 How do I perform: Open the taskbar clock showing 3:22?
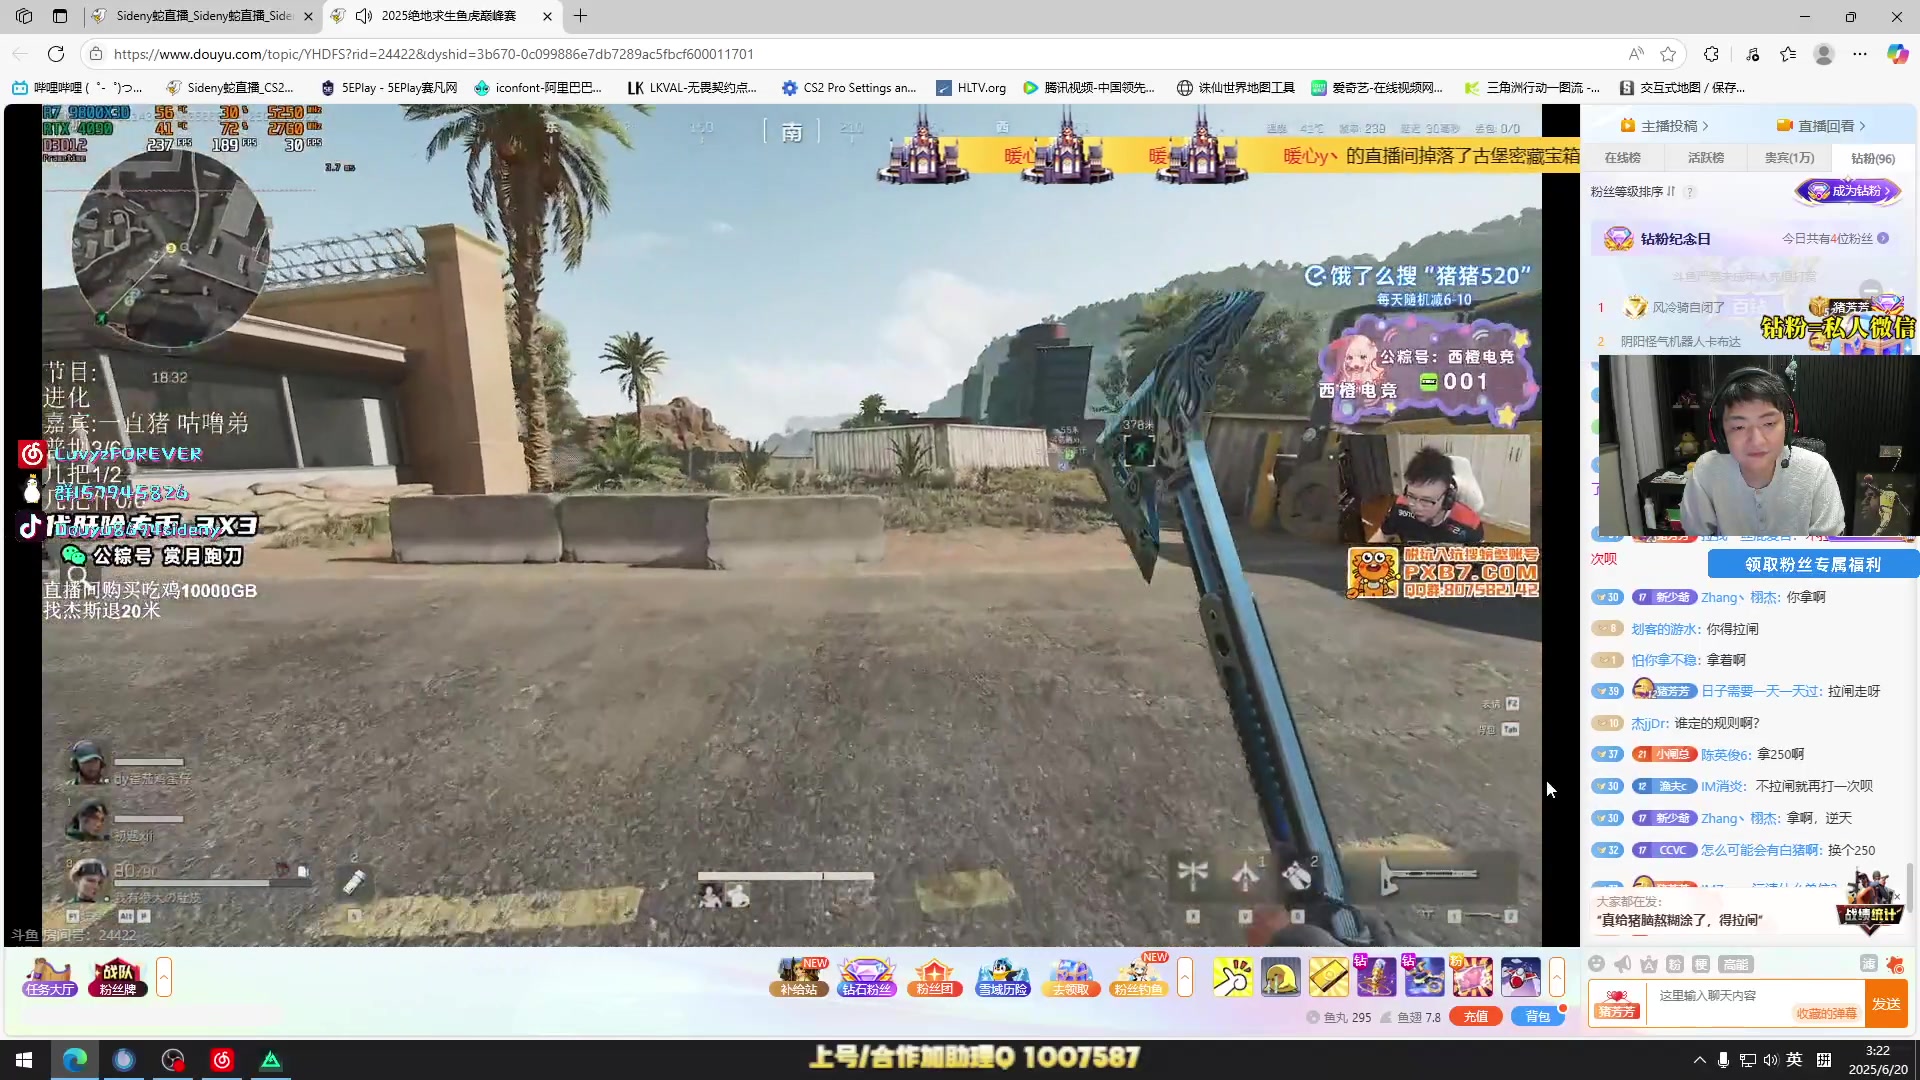[x=1878, y=1060]
